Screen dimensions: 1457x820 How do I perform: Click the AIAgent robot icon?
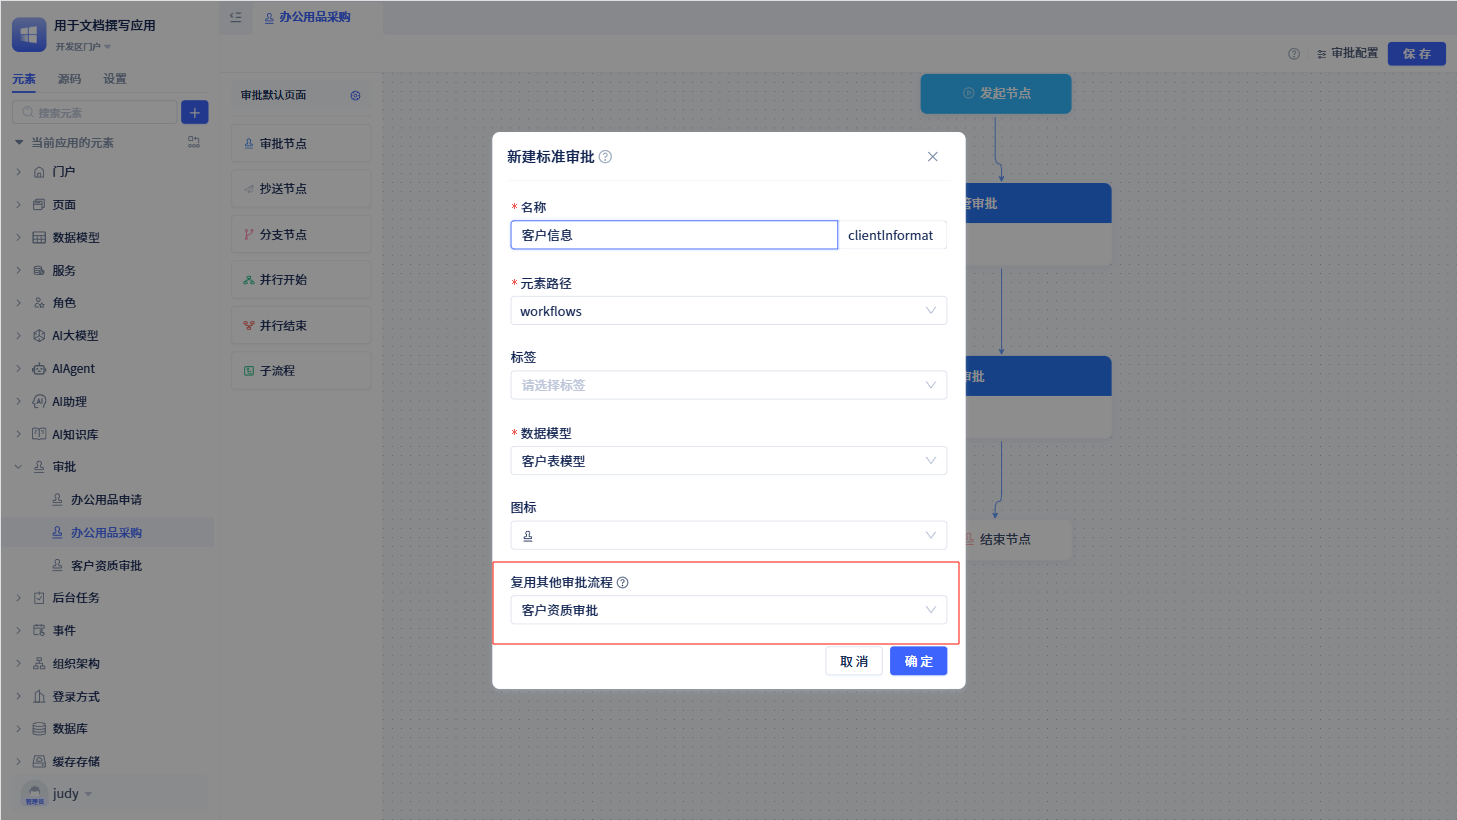coord(39,369)
